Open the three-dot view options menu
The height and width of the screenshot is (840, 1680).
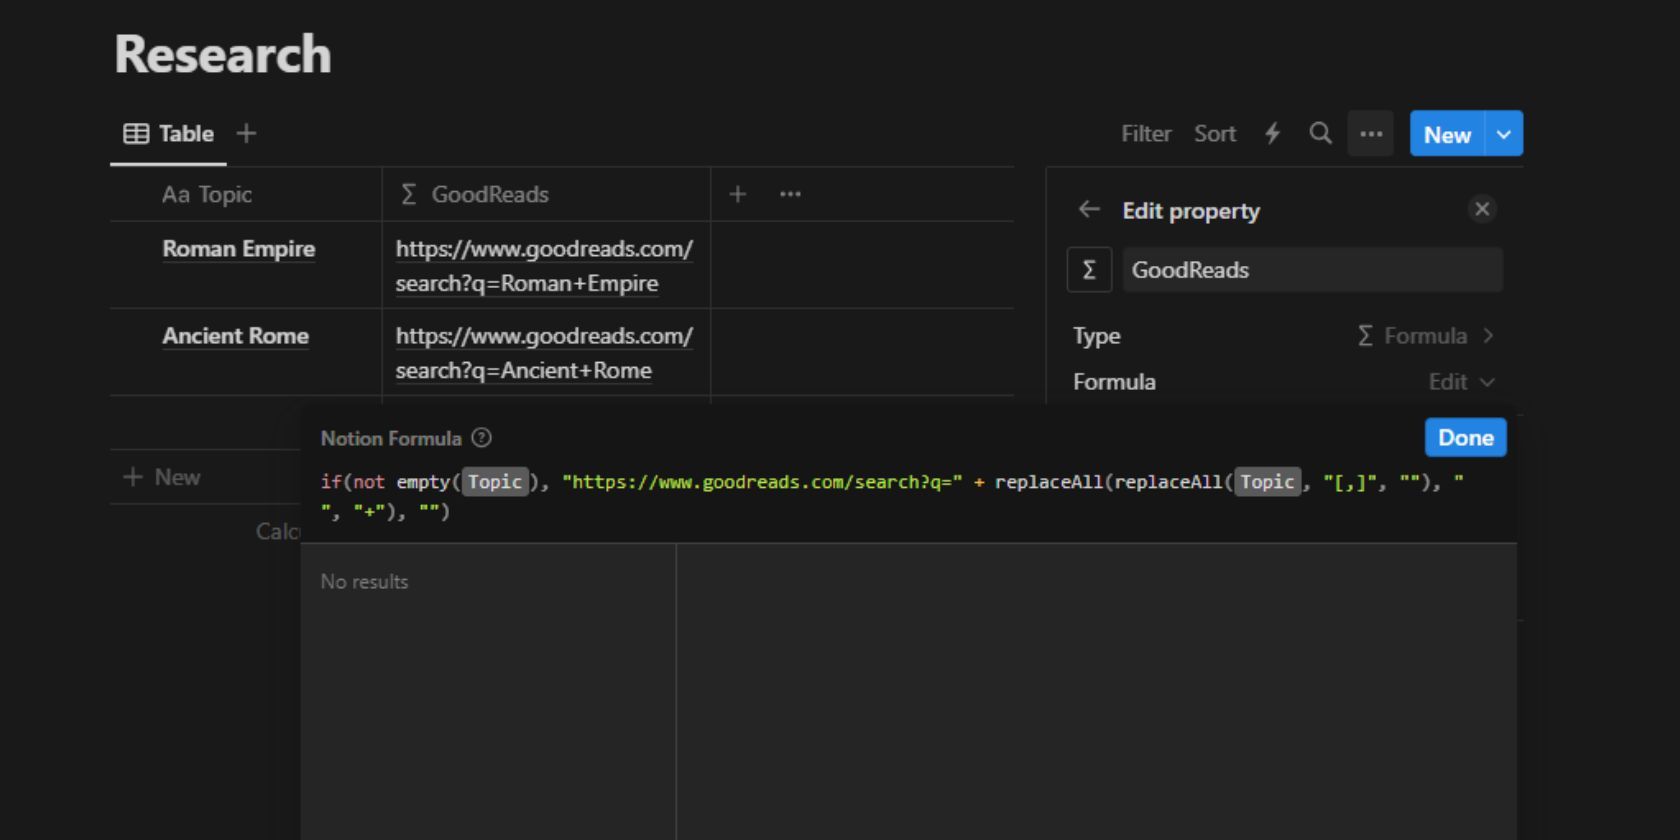(1370, 134)
